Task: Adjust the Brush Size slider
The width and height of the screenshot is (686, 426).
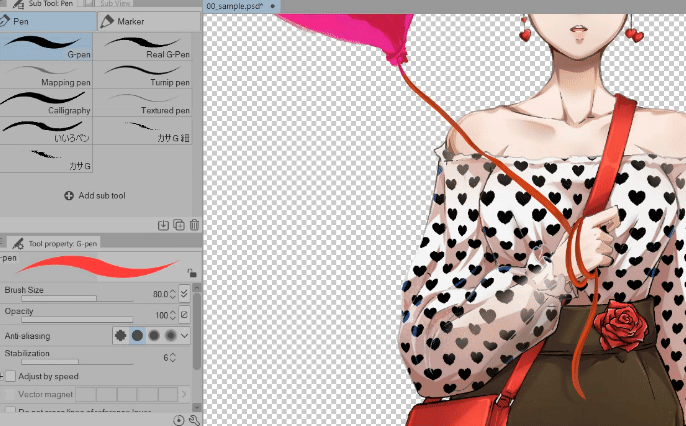Action: pos(77,299)
